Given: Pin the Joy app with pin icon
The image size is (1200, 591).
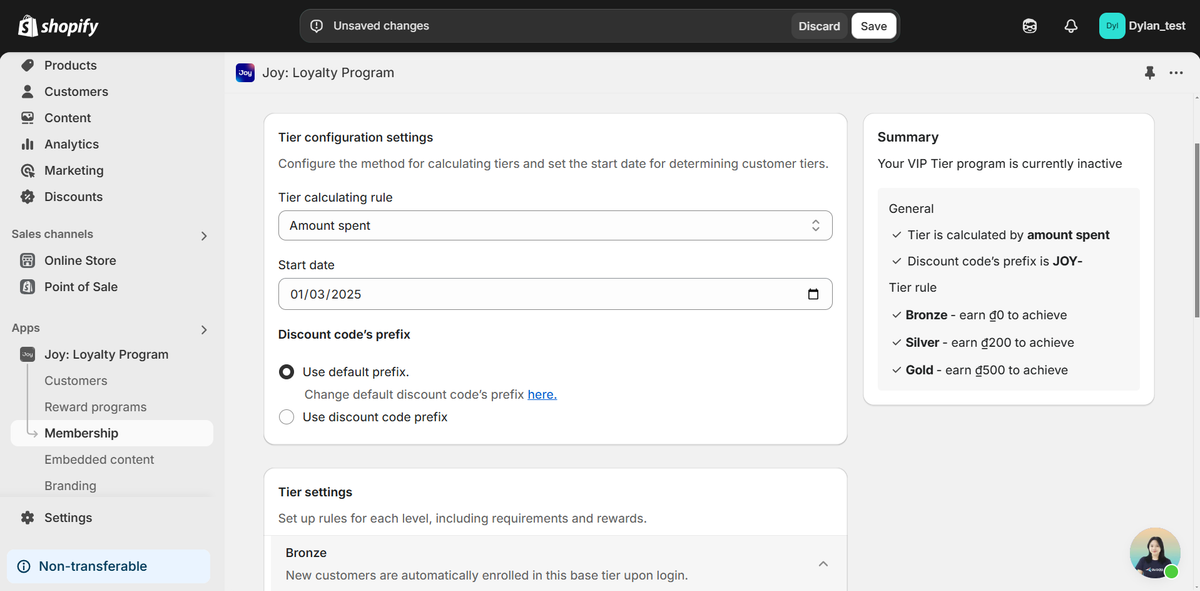Looking at the screenshot, I should pyautogui.click(x=1150, y=73).
